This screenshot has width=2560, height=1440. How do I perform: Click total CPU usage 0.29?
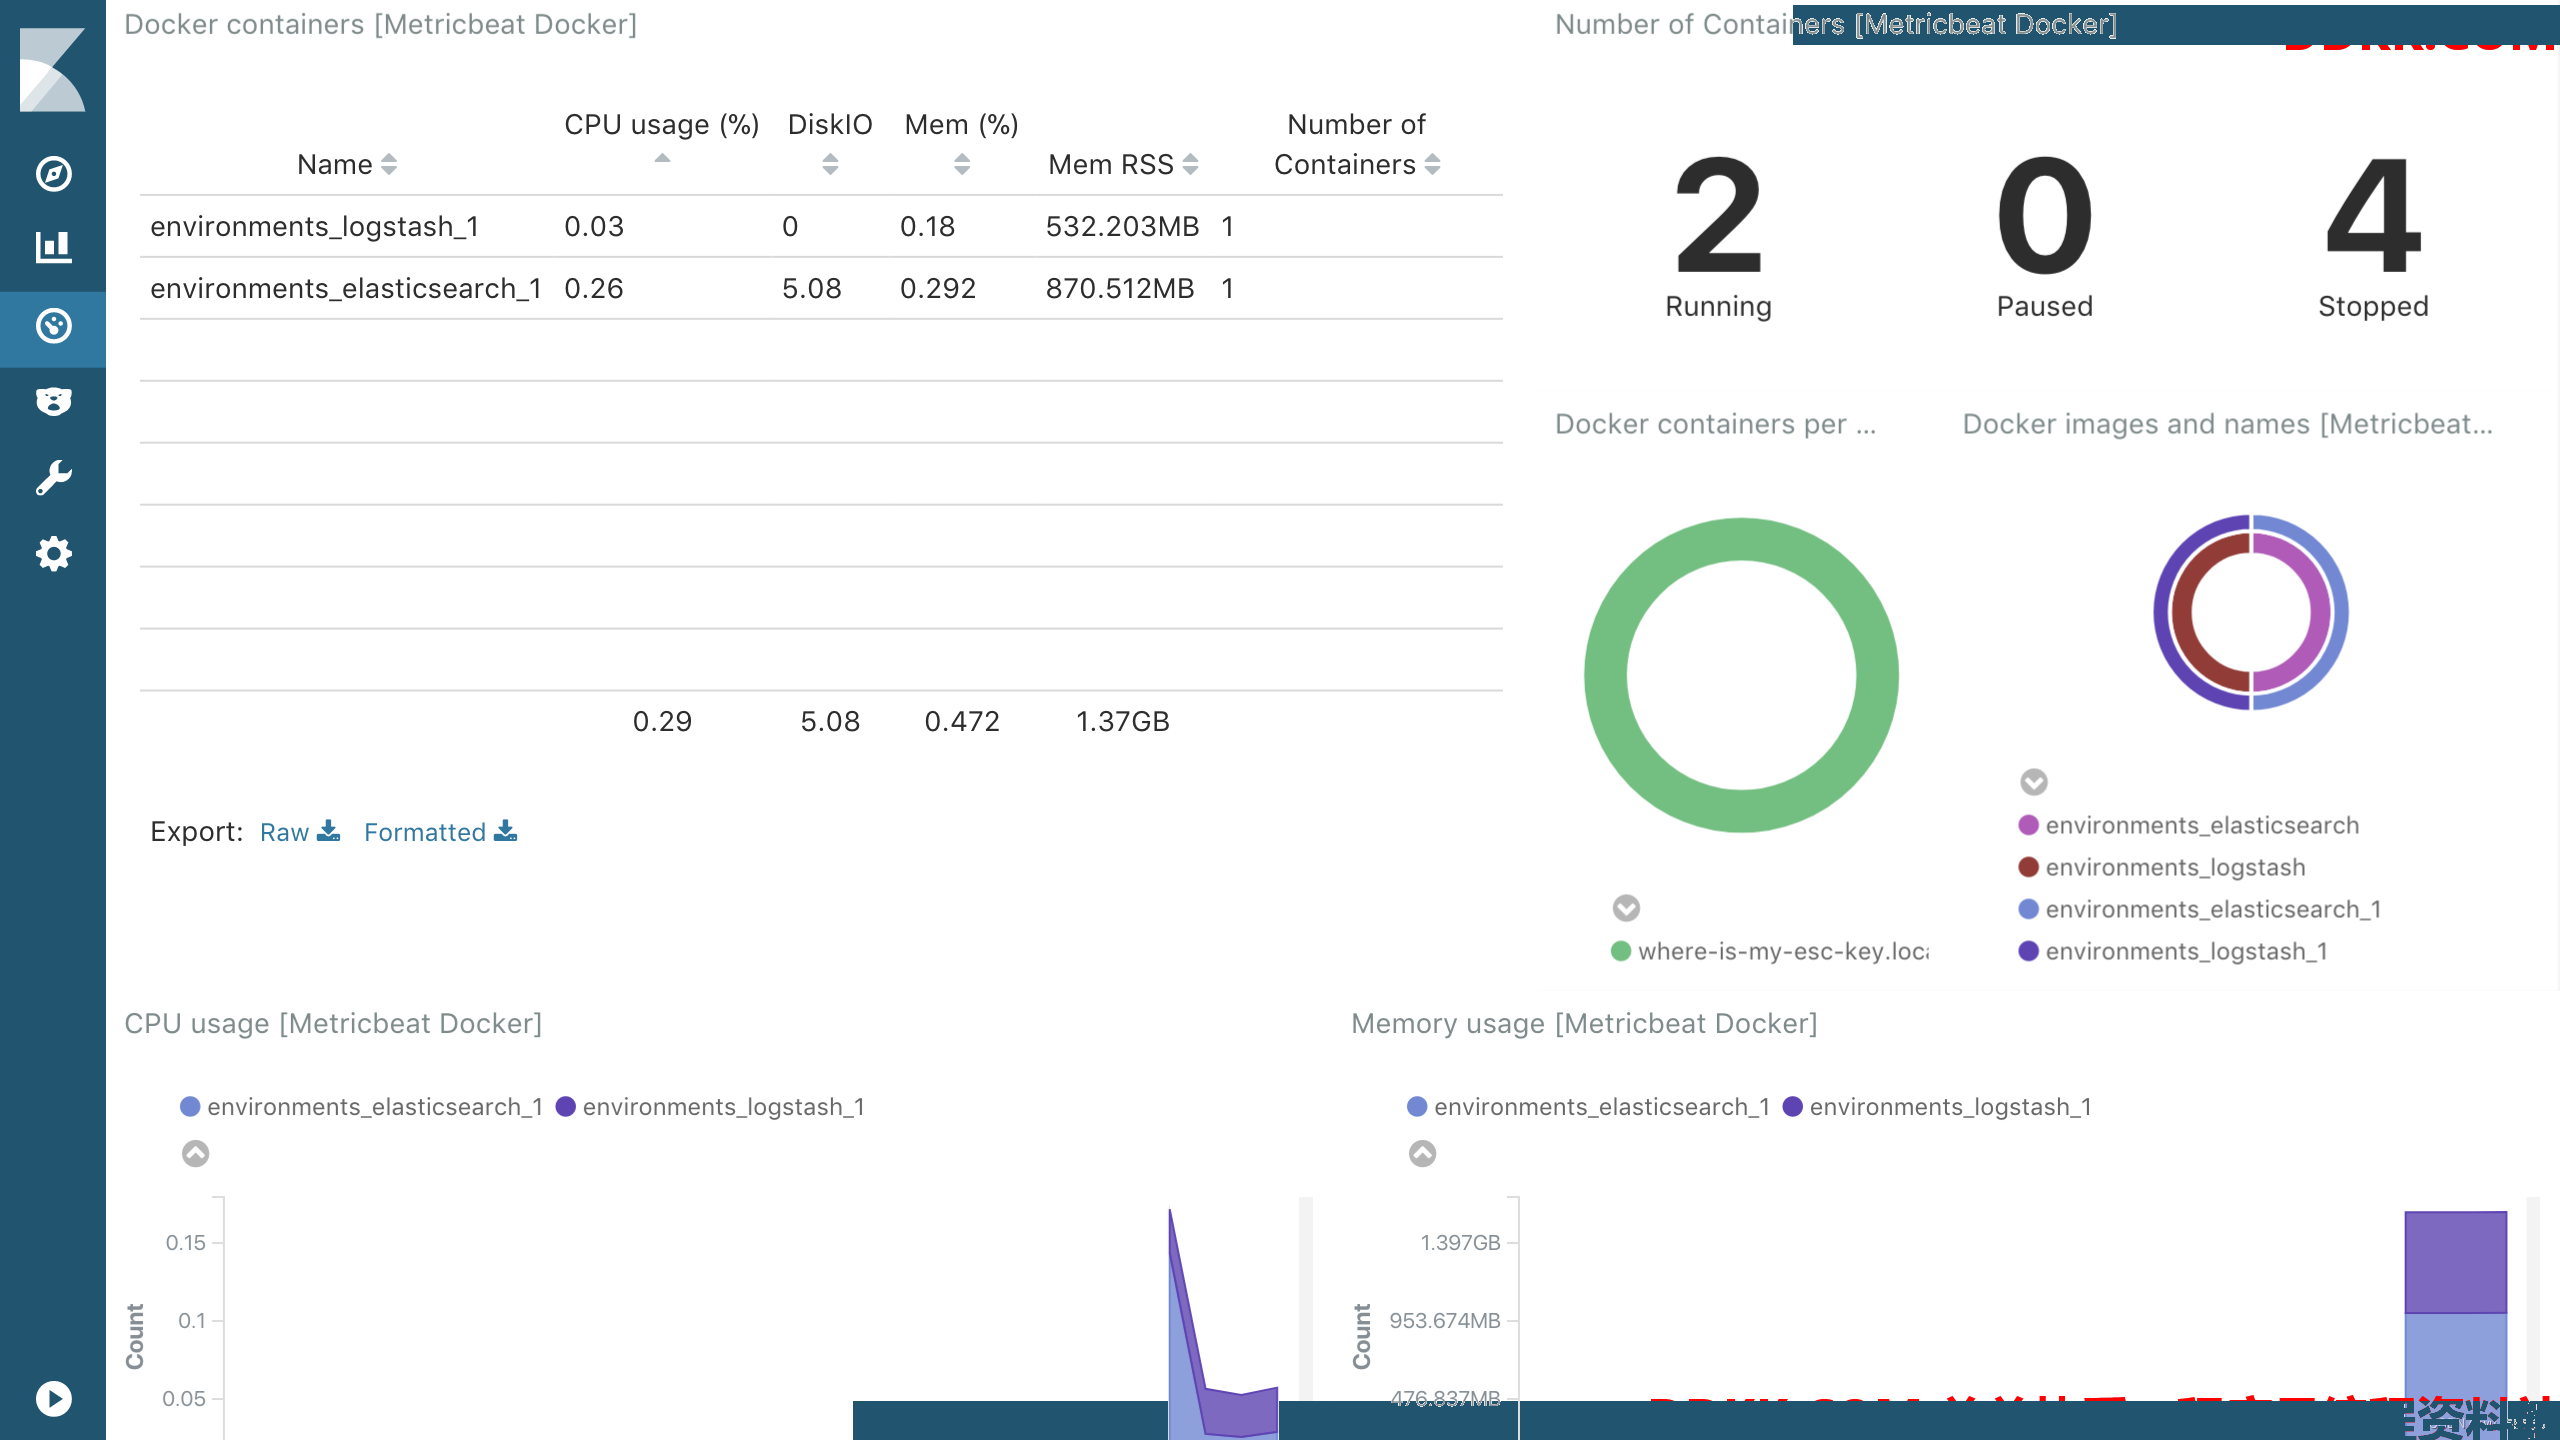pyautogui.click(x=662, y=721)
